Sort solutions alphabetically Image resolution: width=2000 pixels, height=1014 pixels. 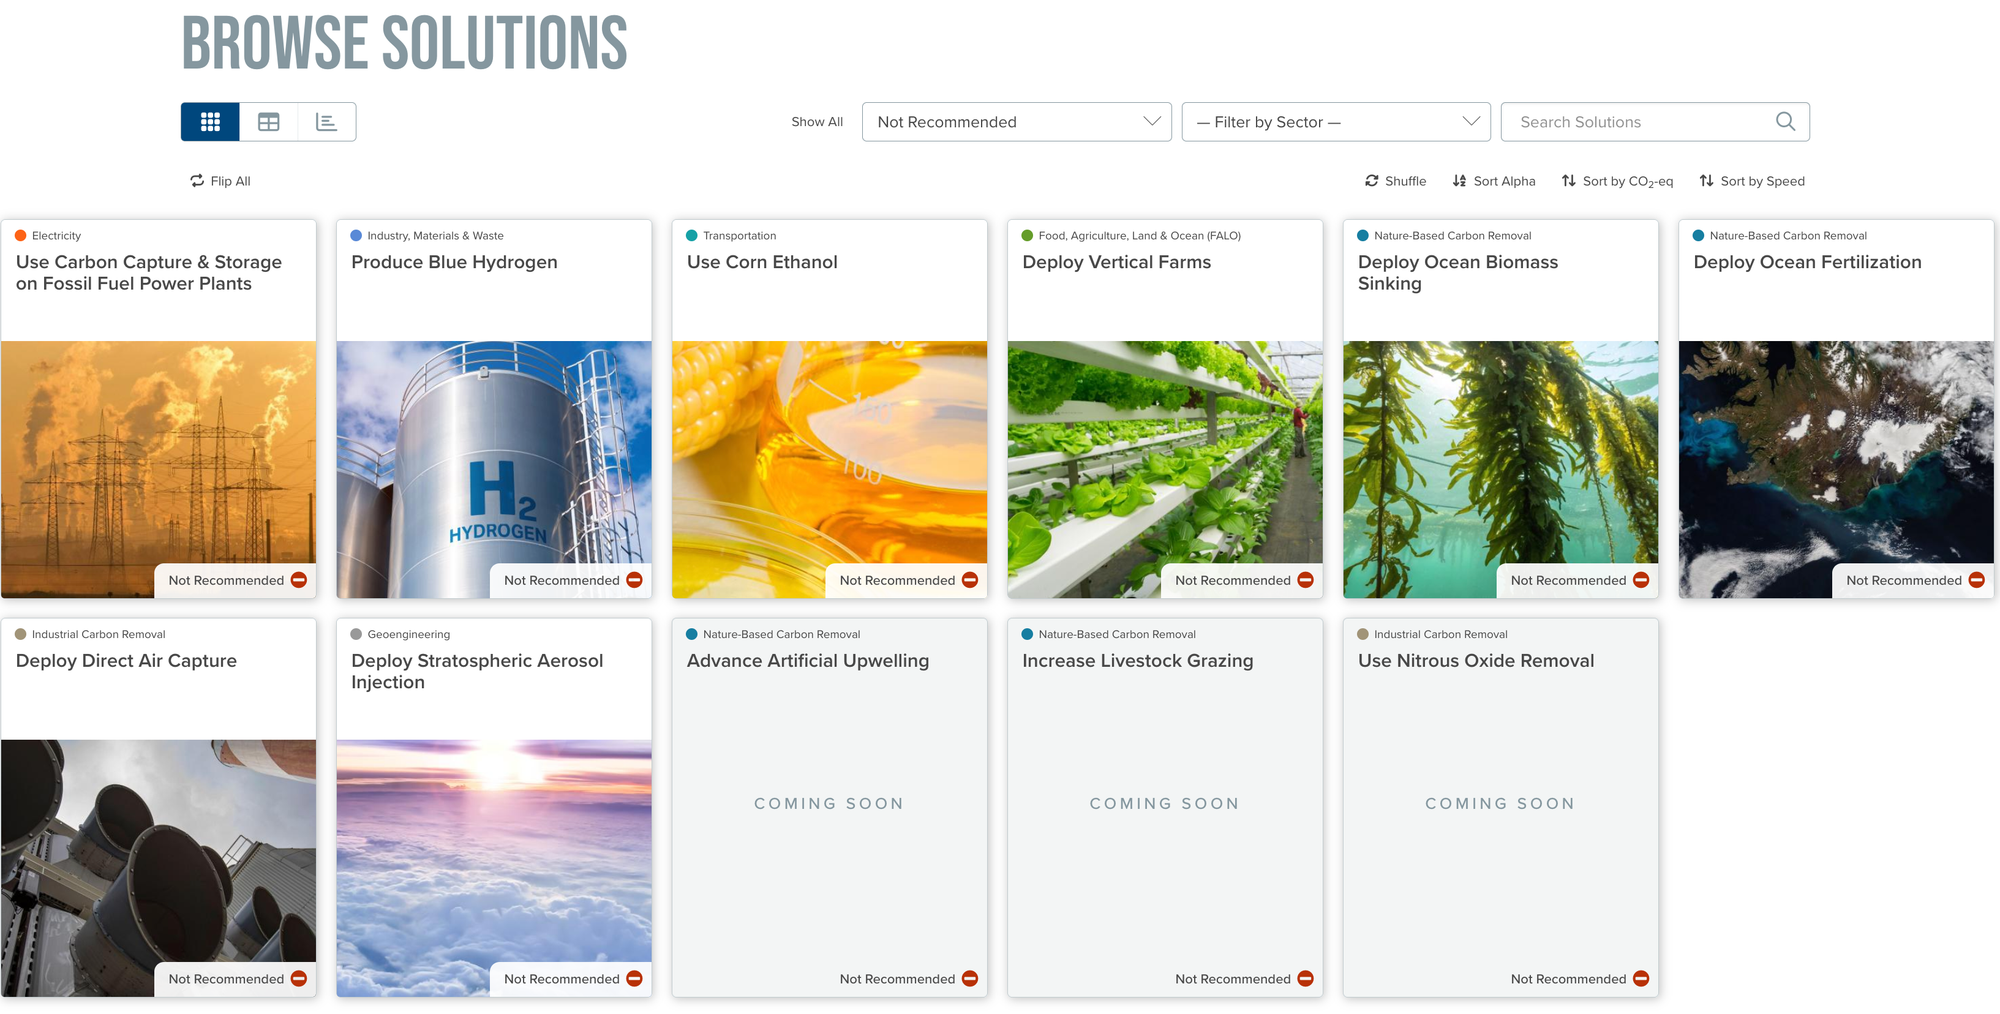click(x=1494, y=181)
